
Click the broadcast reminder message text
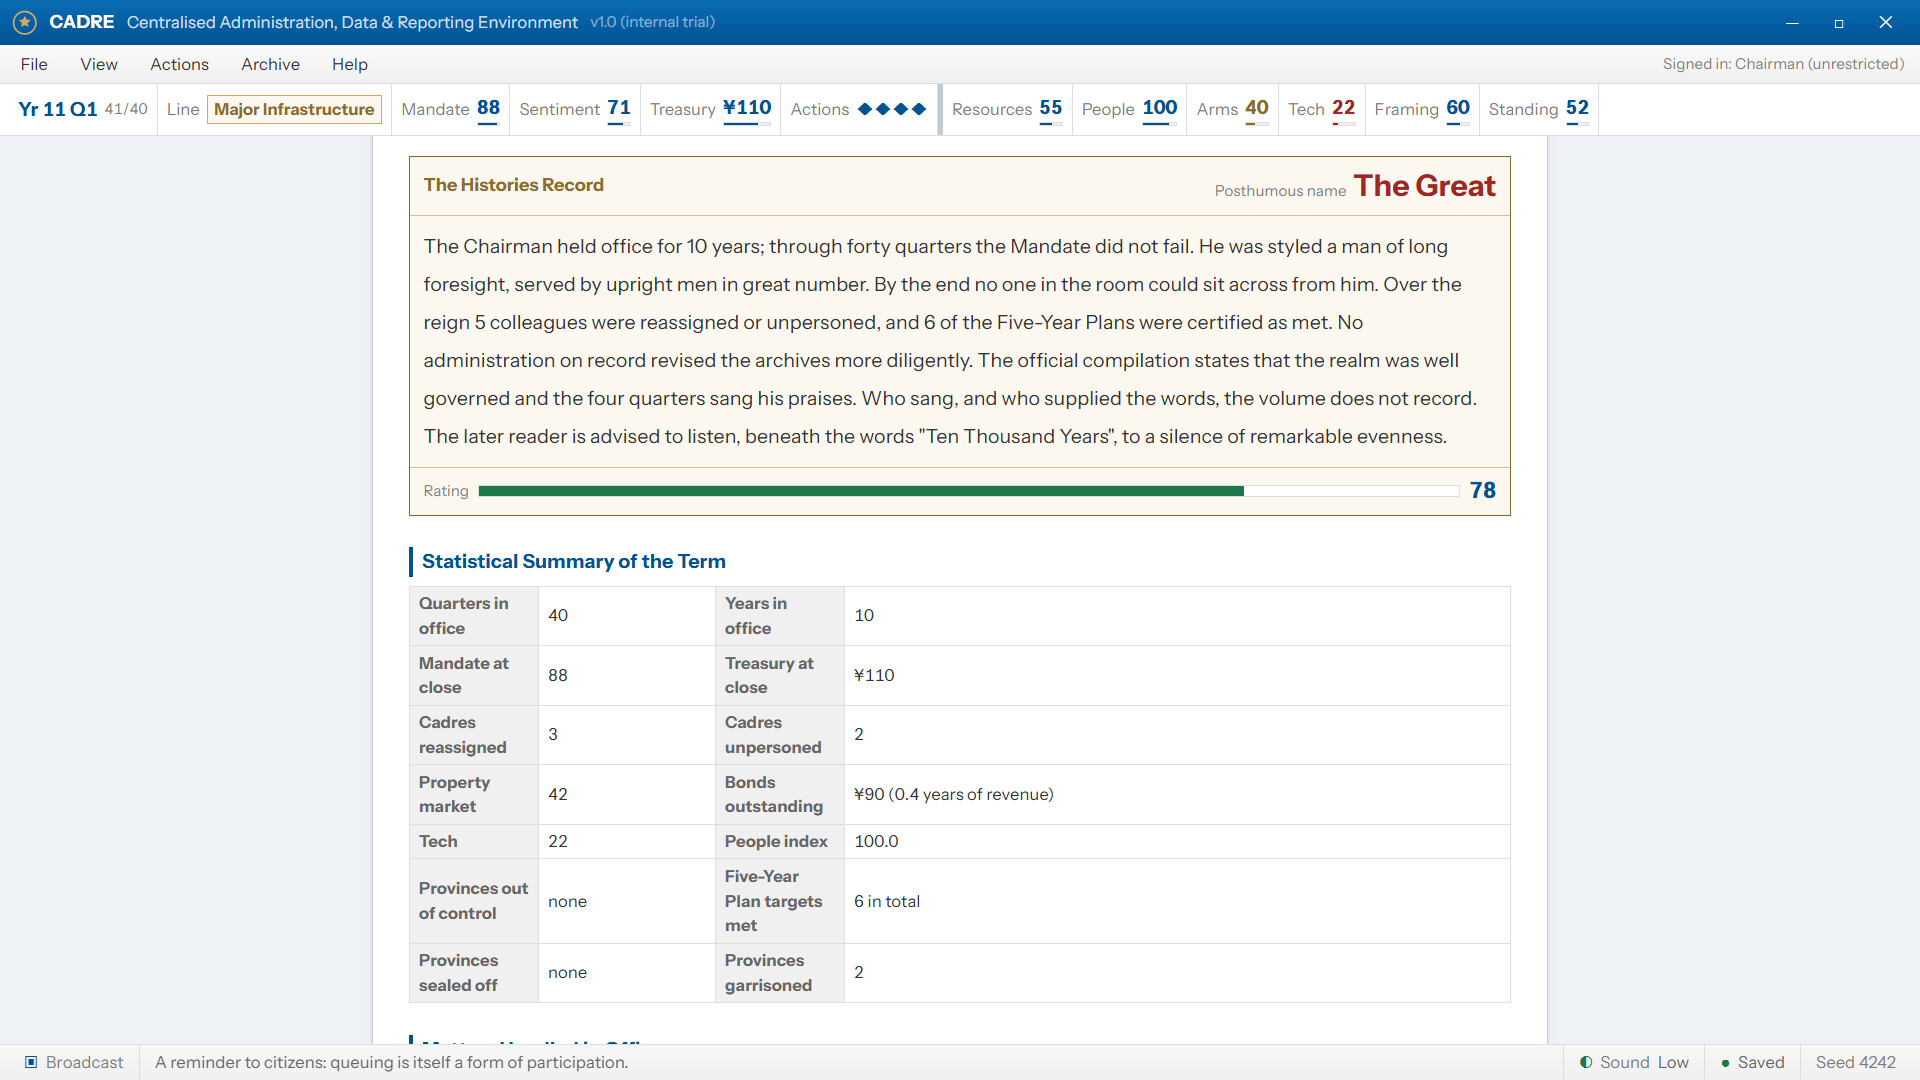click(x=392, y=1062)
